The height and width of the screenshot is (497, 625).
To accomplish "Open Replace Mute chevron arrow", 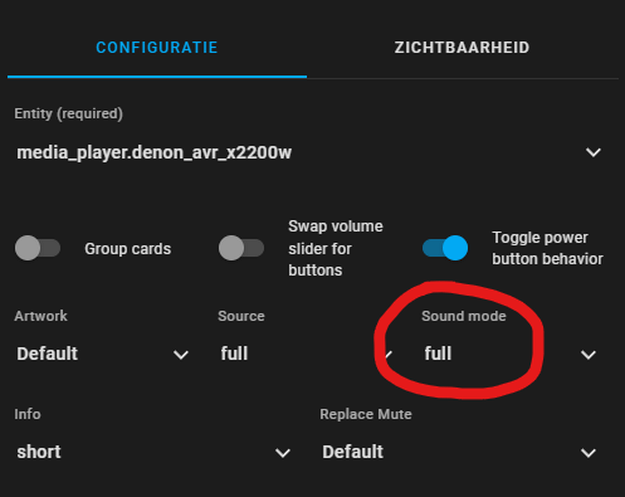I will coord(588,453).
